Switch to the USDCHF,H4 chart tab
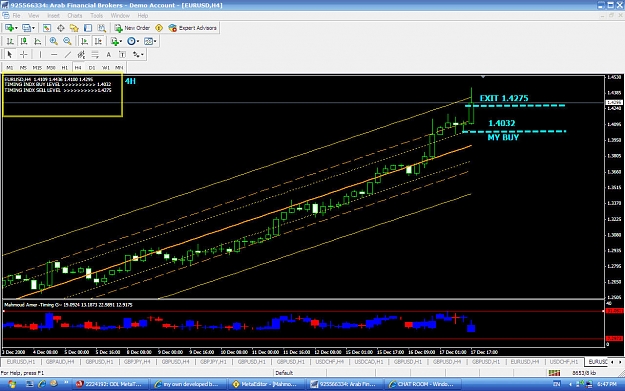 329,362
